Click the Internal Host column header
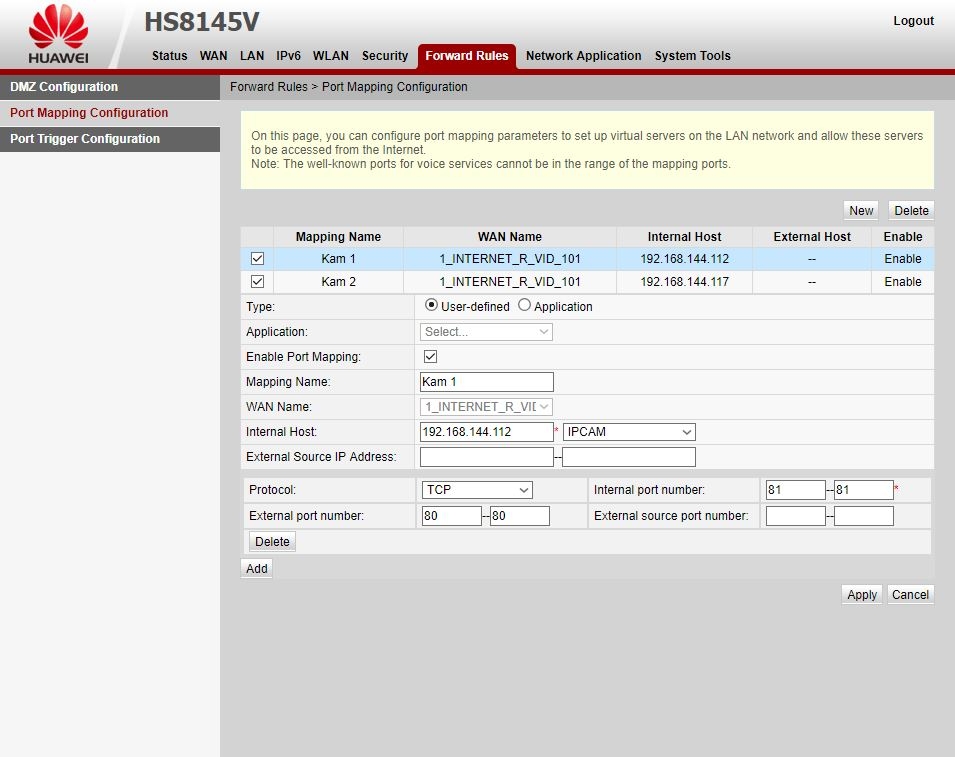 685,237
